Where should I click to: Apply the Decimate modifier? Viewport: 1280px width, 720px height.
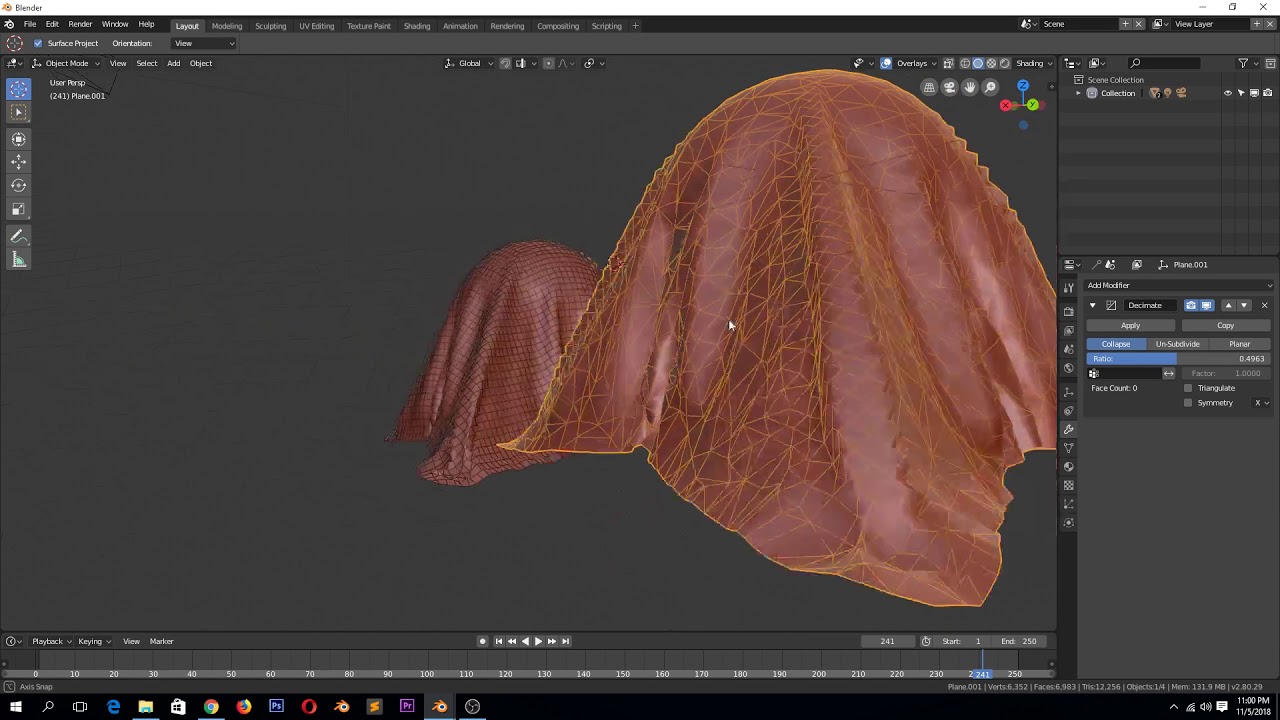click(1130, 325)
